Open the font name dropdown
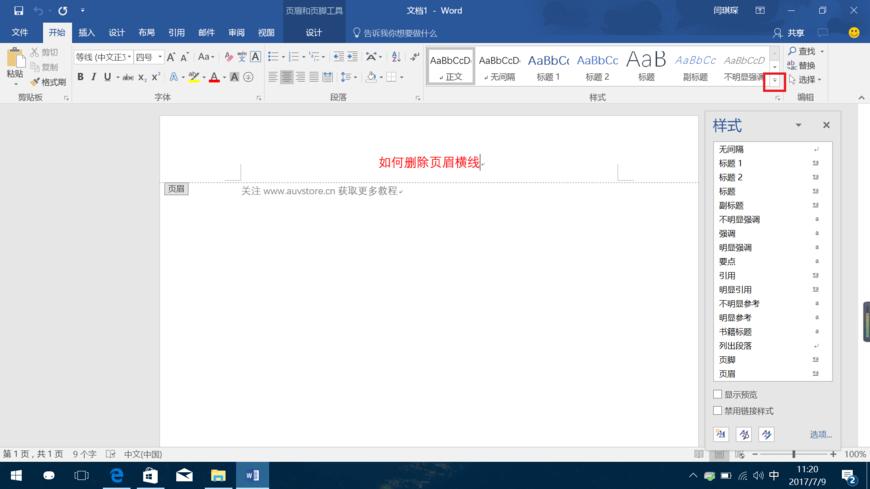This screenshot has height=489, width=870. 129,57
